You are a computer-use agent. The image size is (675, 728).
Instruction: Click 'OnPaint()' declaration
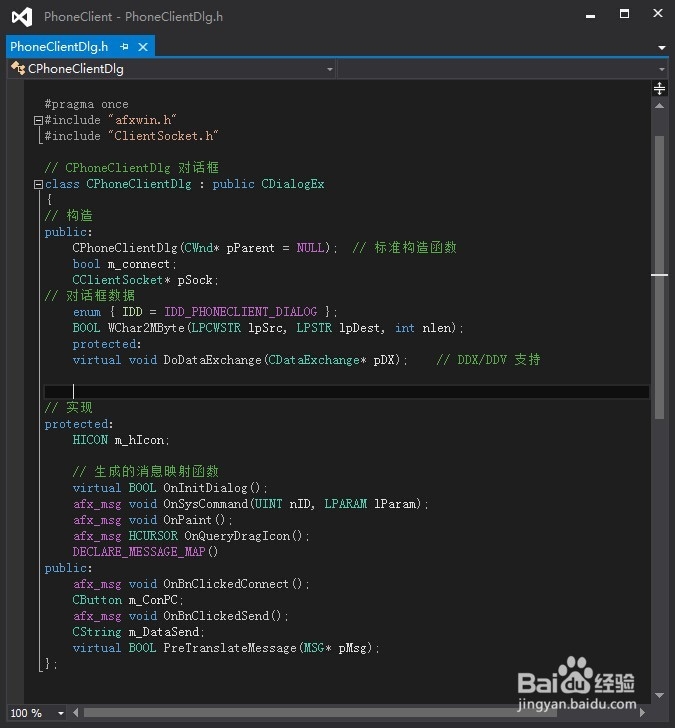(x=197, y=520)
